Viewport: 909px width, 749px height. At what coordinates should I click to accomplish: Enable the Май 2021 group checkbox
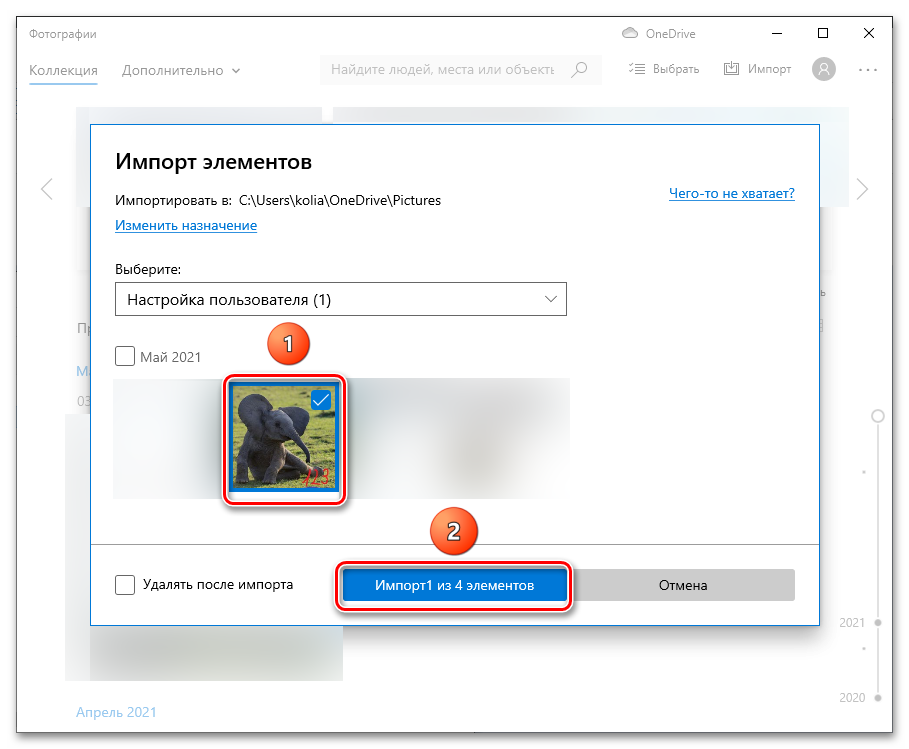[x=125, y=356]
